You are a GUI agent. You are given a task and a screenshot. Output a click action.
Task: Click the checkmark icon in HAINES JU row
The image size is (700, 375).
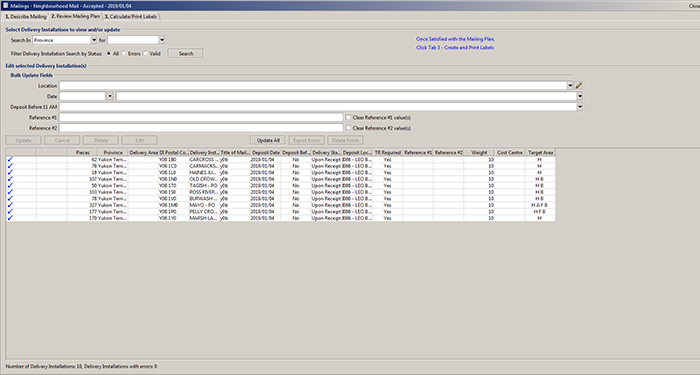tap(10, 172)
